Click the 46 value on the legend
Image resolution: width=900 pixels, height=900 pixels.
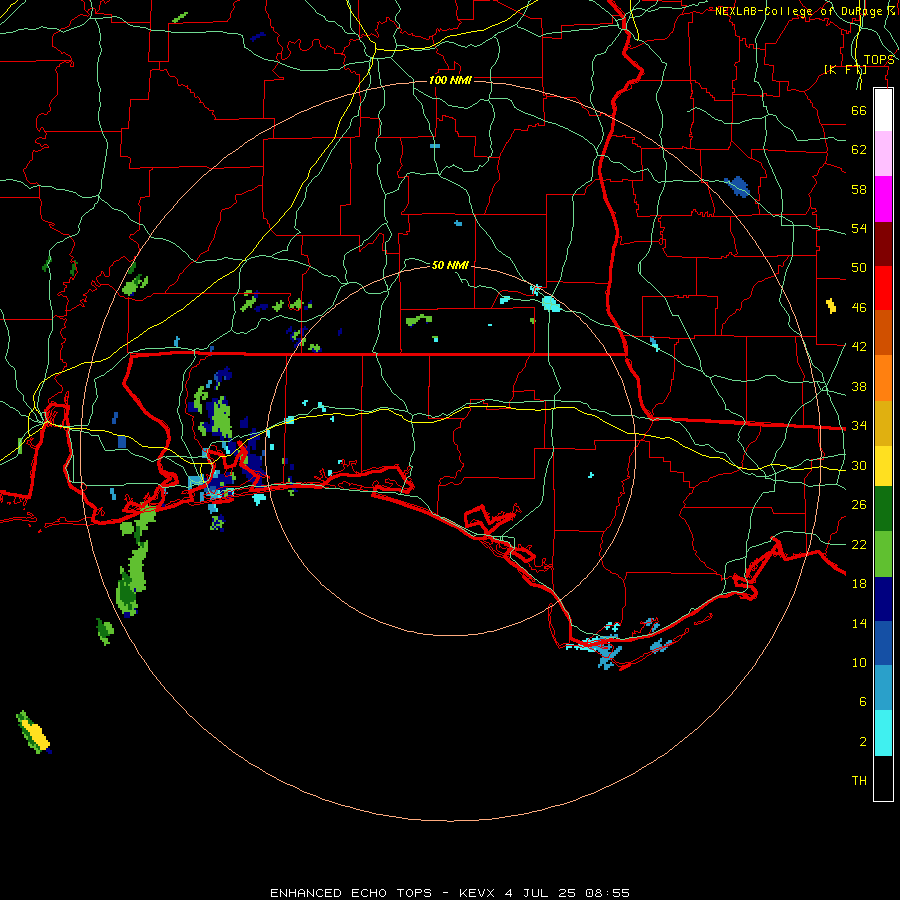tap(859, 308)
